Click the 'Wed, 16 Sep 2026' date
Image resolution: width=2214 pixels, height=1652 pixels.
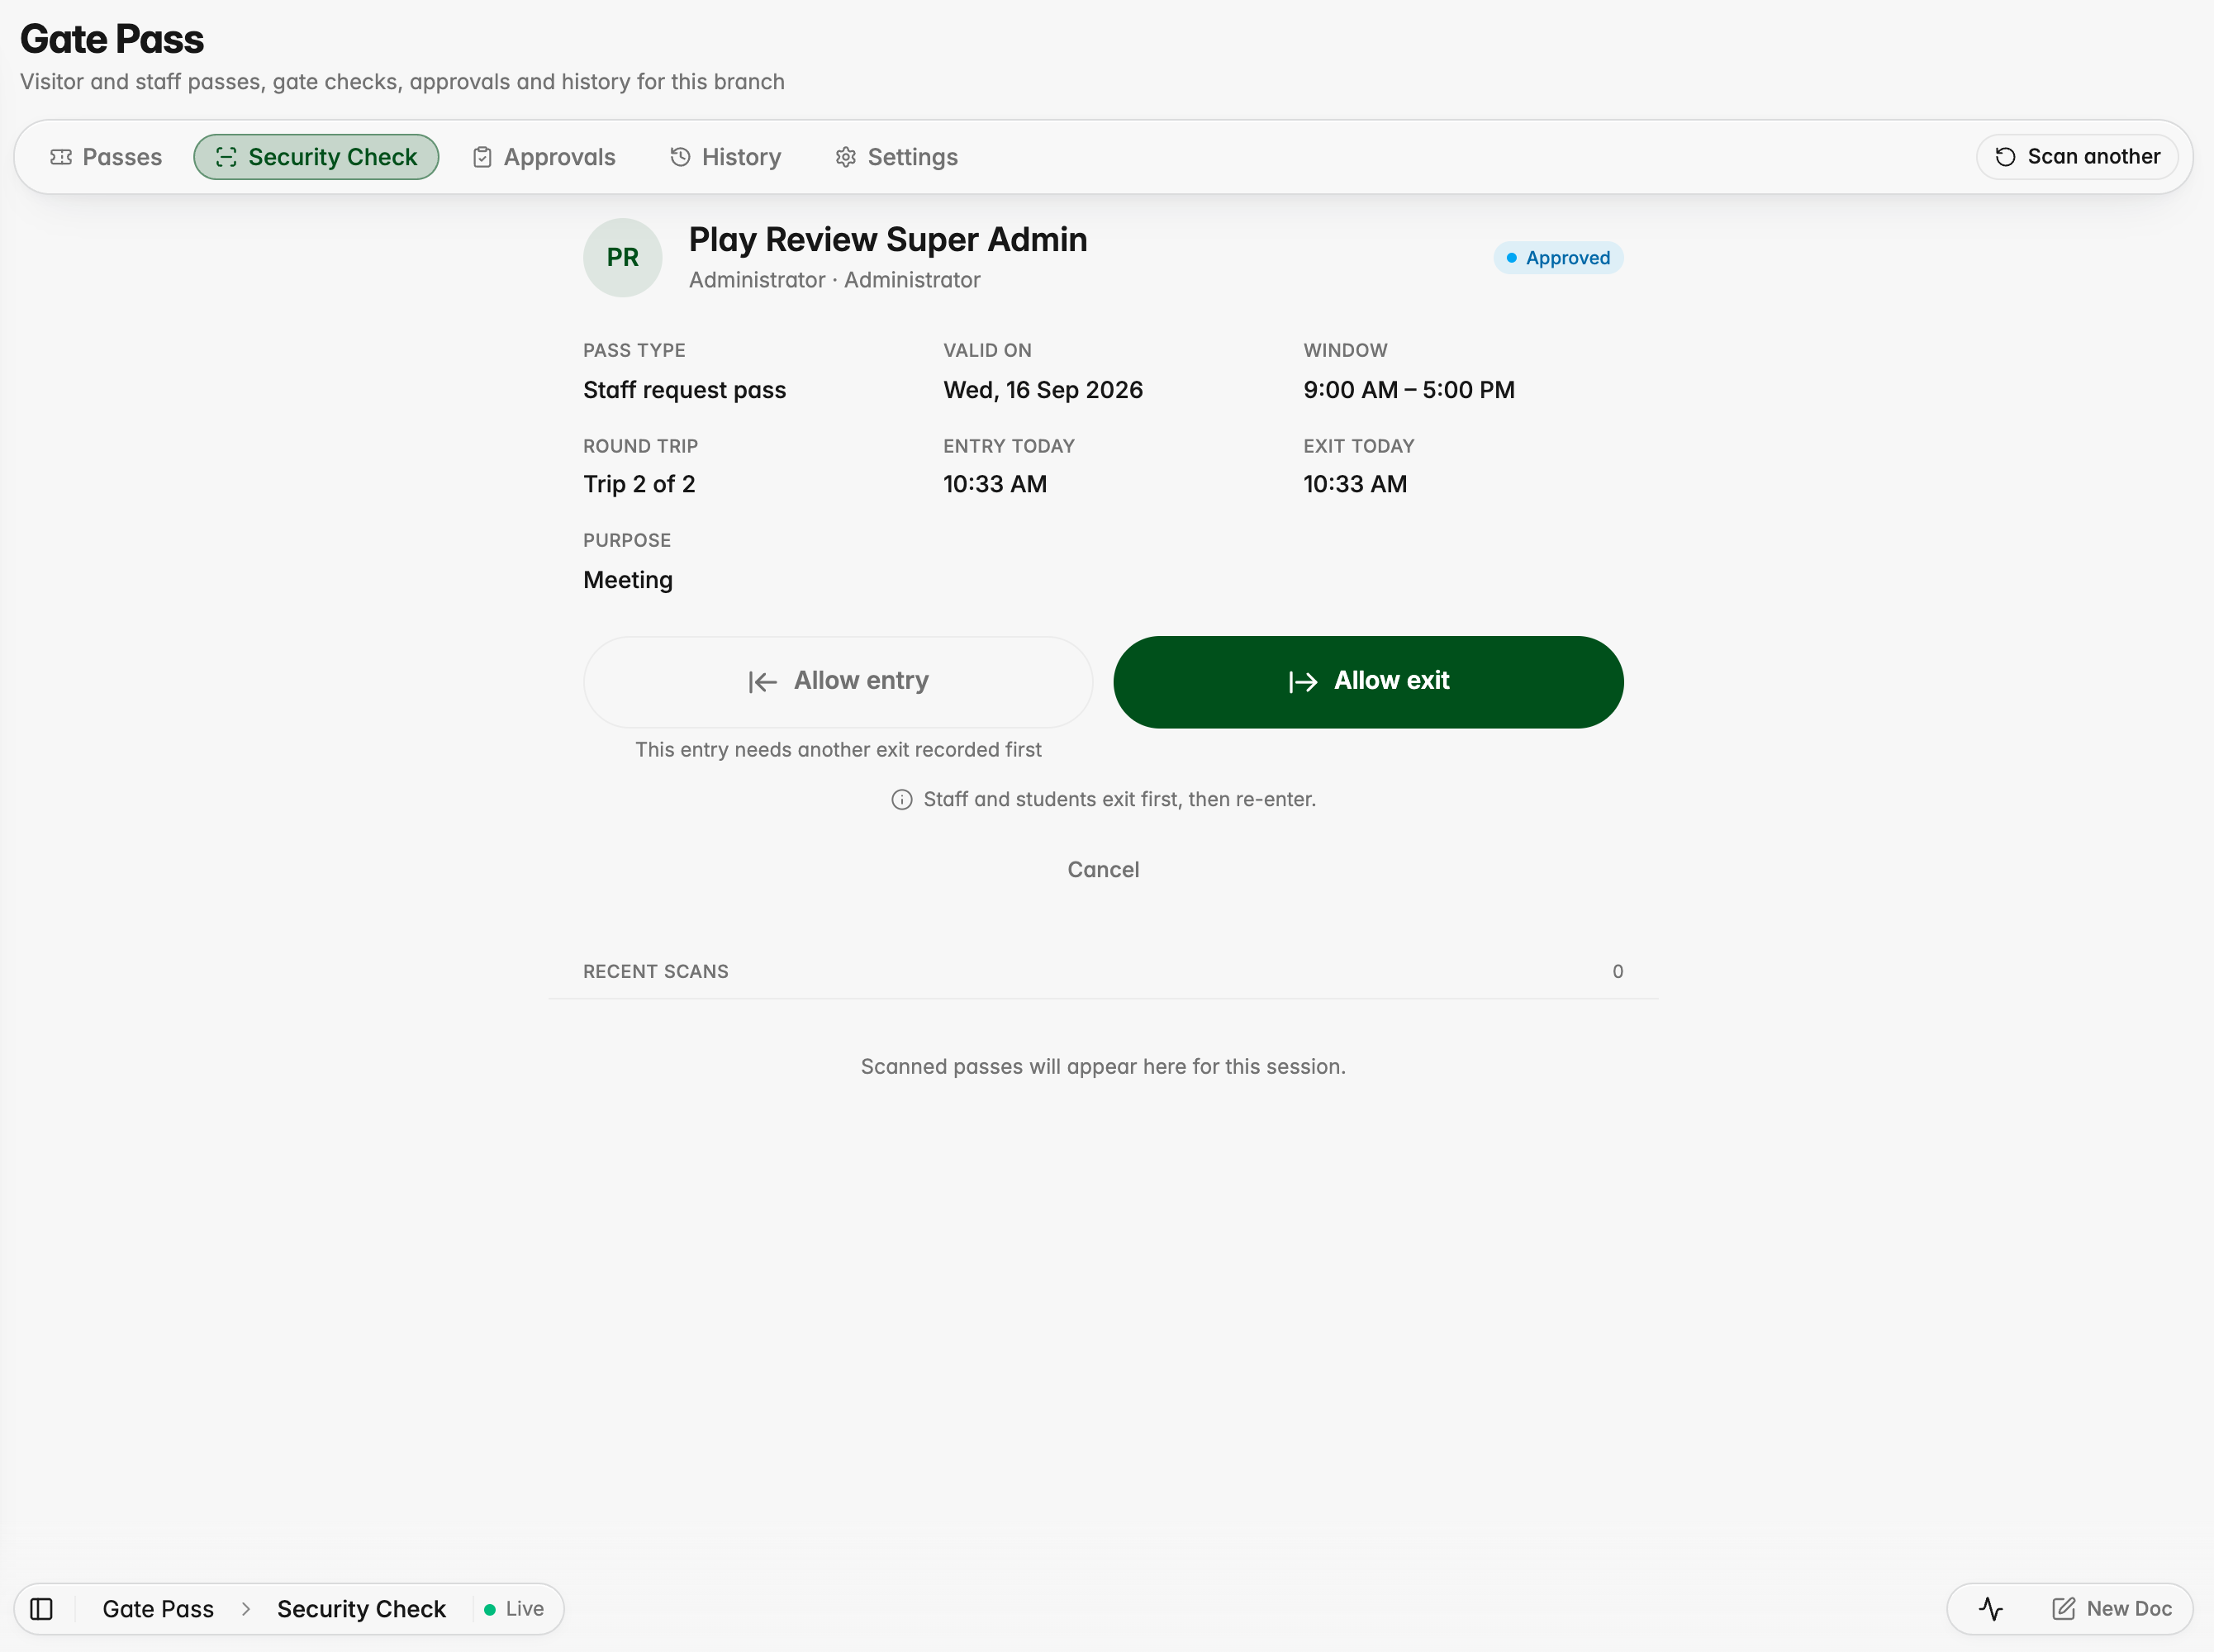pyautogui.click(x=1043, y=390)
